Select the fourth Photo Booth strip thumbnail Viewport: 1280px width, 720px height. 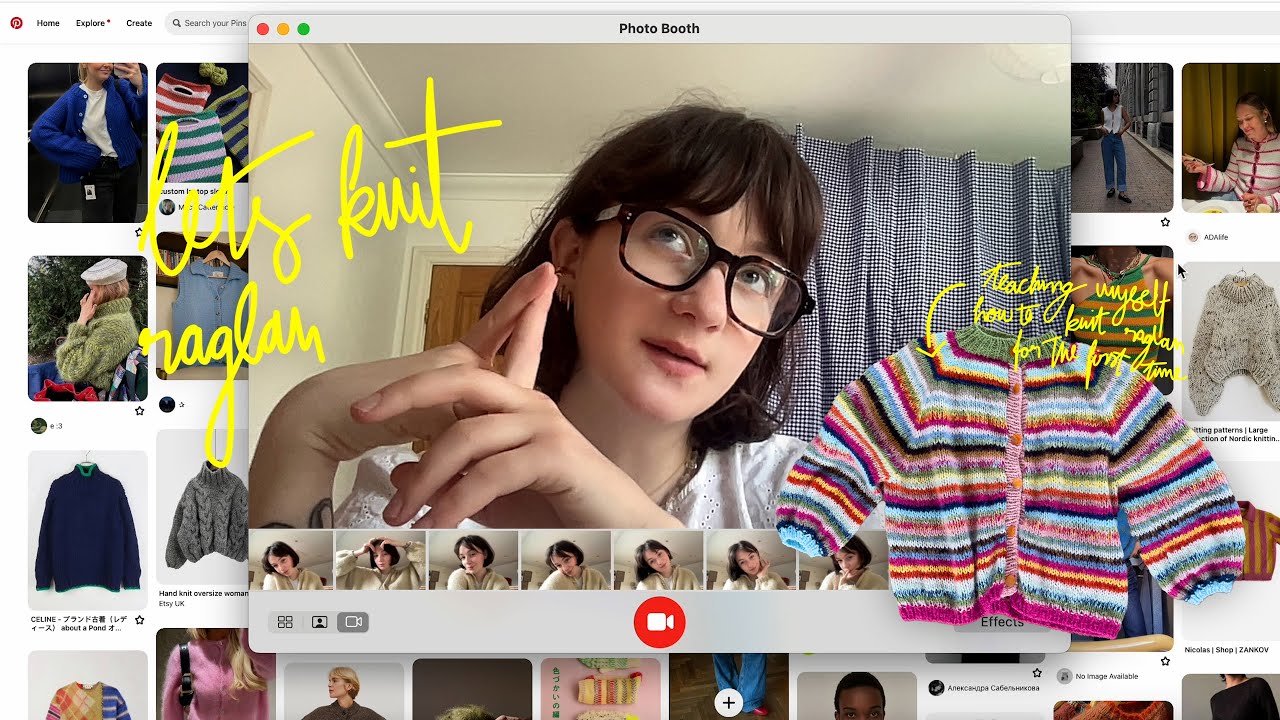pyautogui.click(x=565, y=560)
